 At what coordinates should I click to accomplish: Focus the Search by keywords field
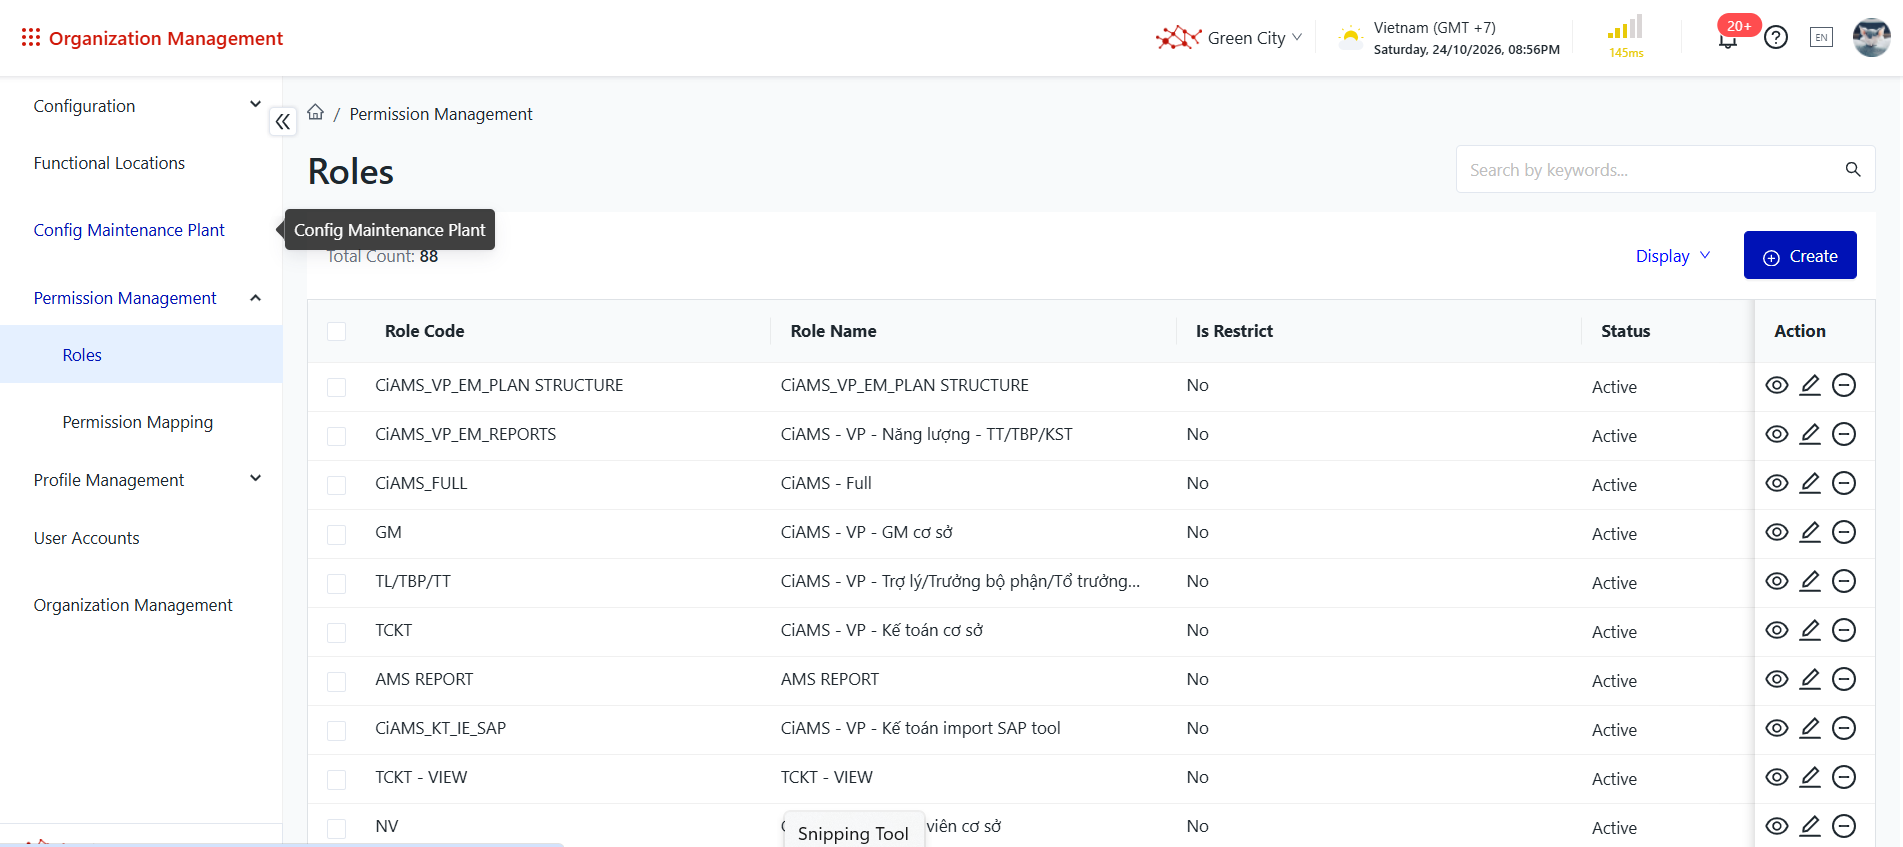click(1665, 170)
